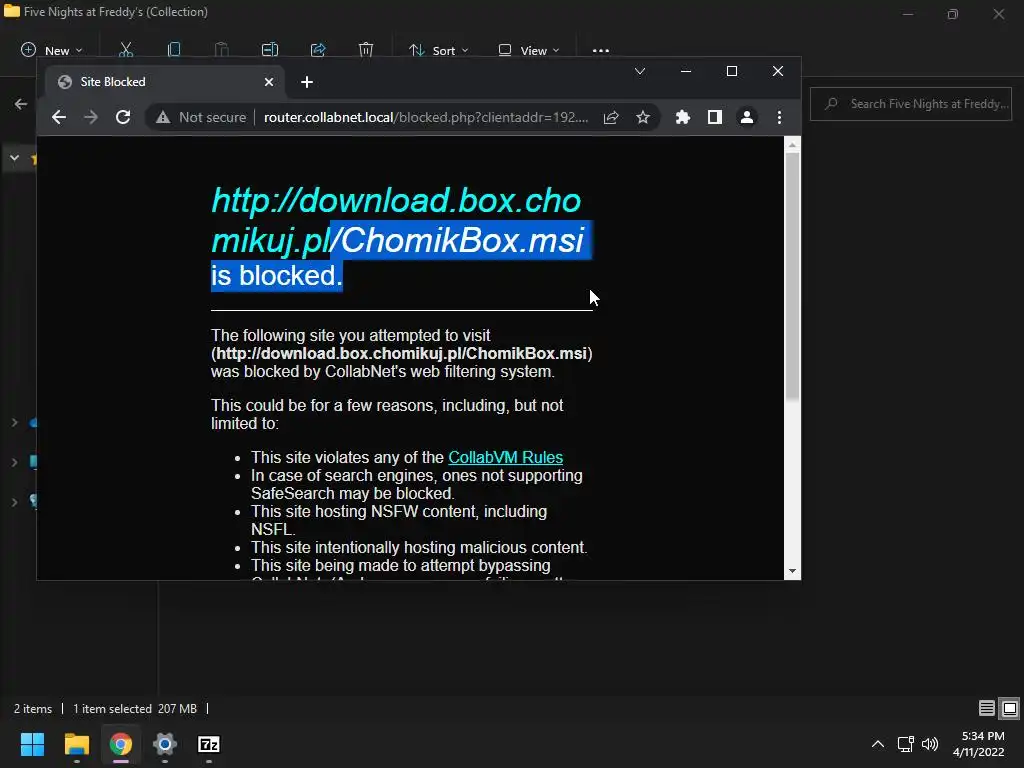
Task: Show hidden system tray icons
Action: pyautogui.click(x=878, y=744)
